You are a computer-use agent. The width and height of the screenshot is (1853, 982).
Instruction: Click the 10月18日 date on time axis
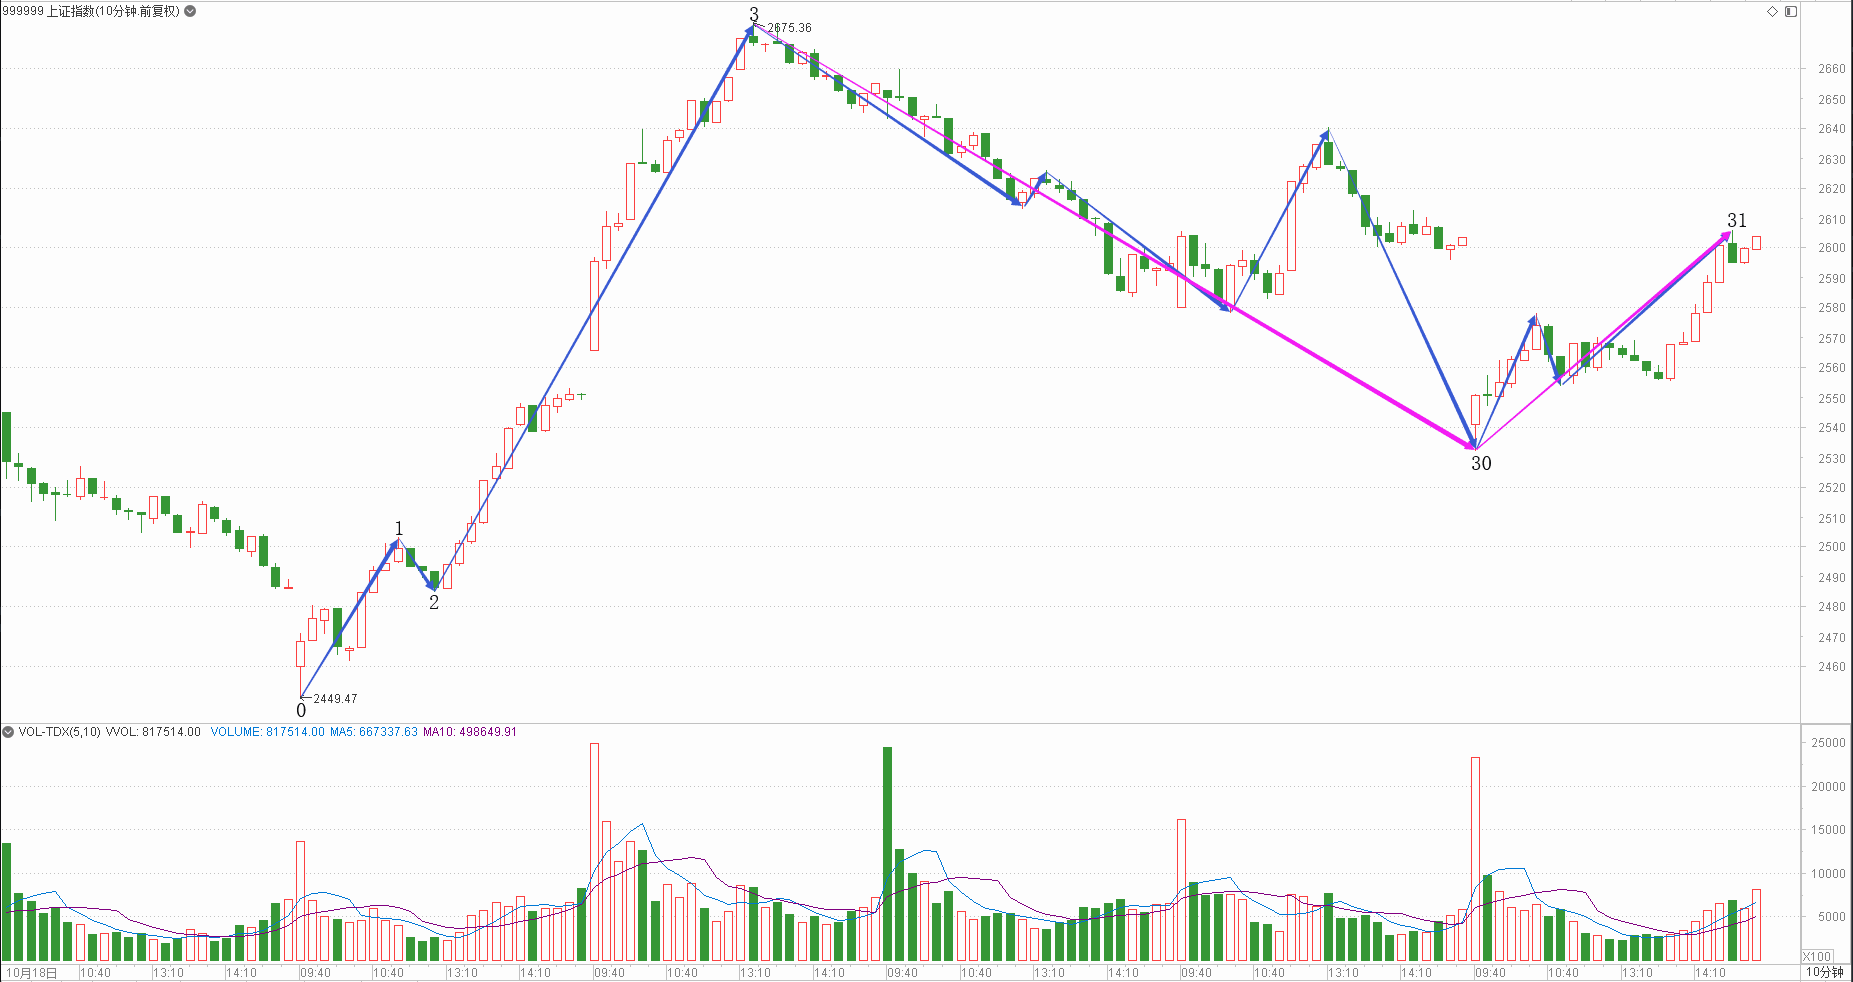(x=32, y=972)
